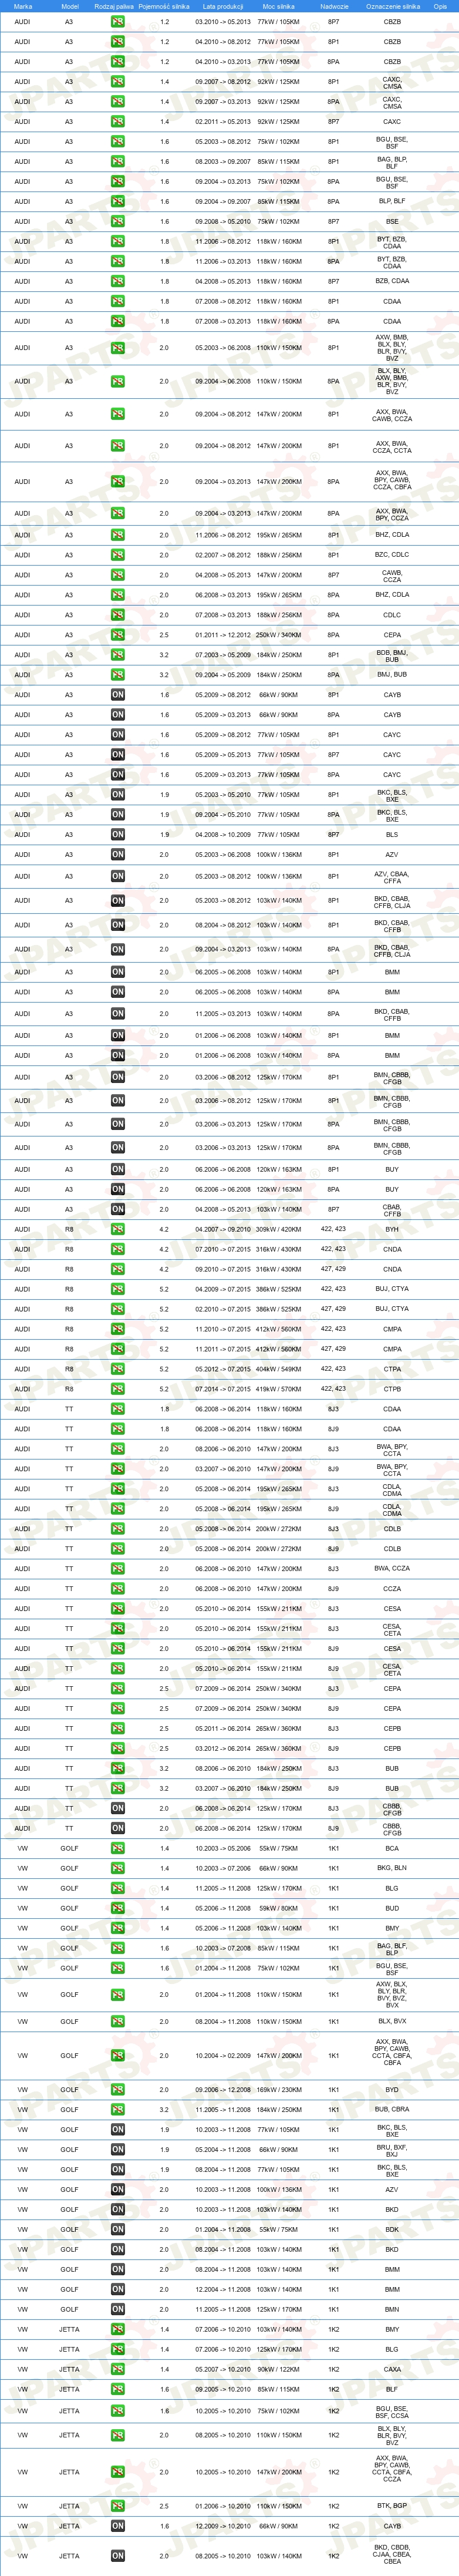Click the petrol icon in the AUDI R8 BYH row

pos(118,1230)
